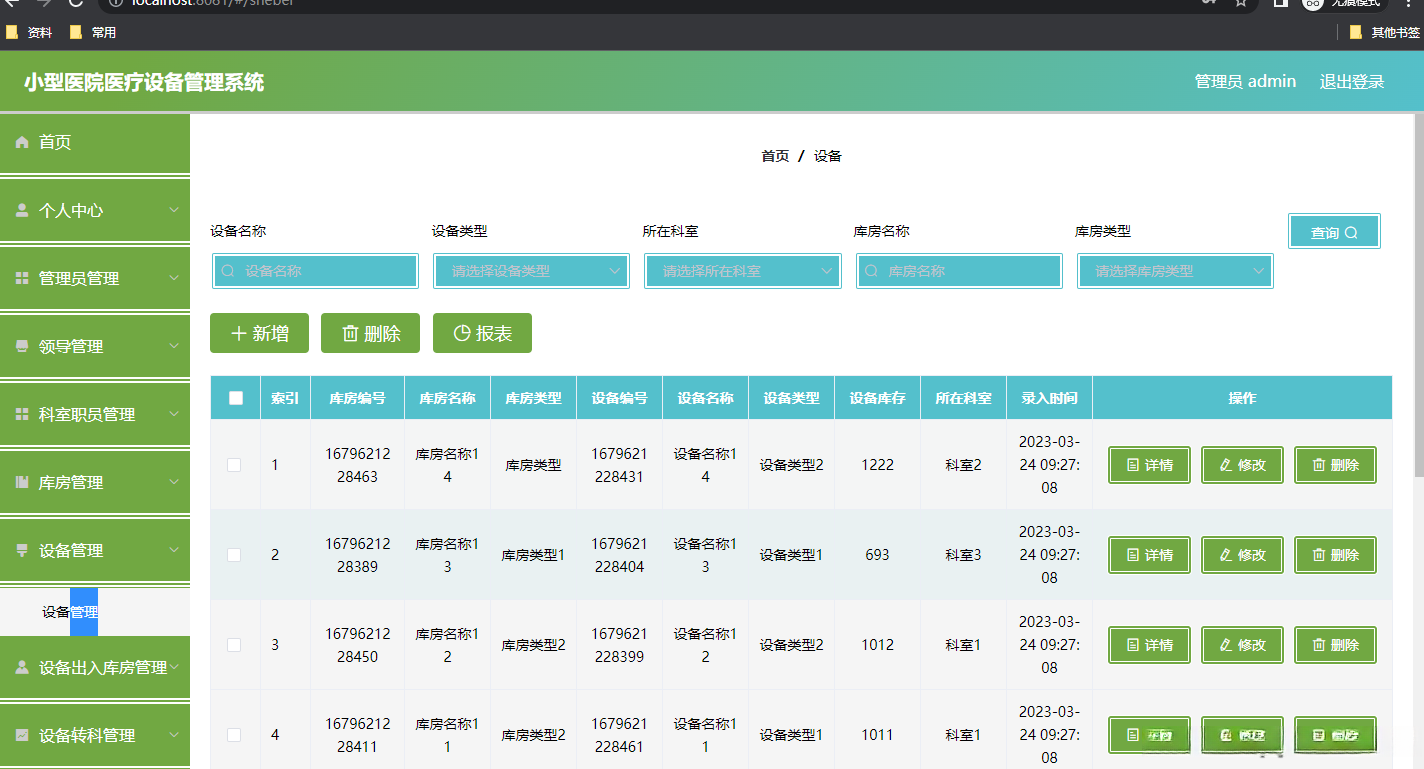Click the 设备名称 search input field
The width and height of the screenshot is (1424, 769).
coord(316,271)
